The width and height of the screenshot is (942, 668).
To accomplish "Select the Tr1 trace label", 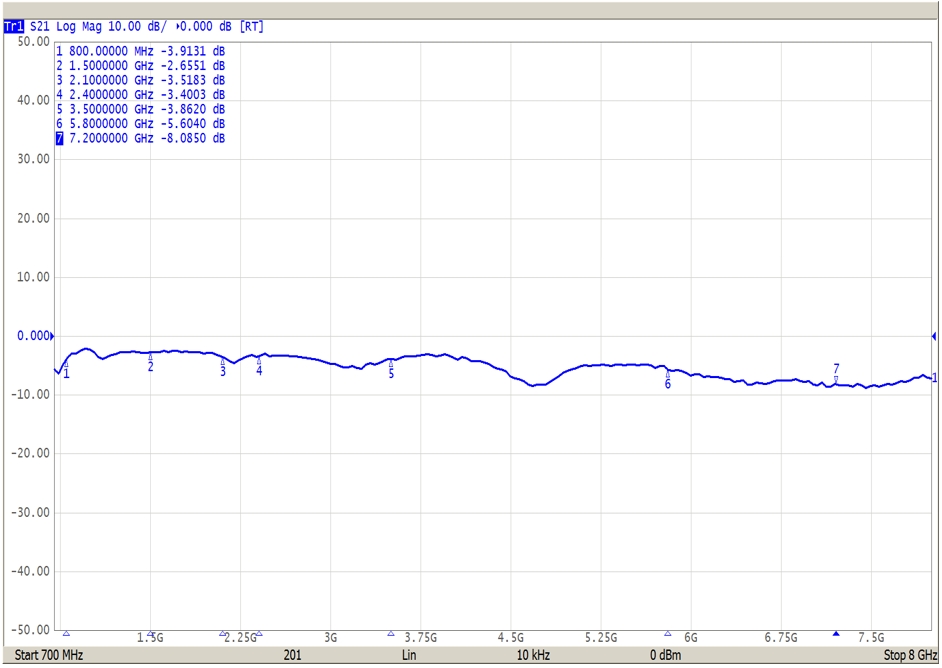I will (x=13, y=27).
